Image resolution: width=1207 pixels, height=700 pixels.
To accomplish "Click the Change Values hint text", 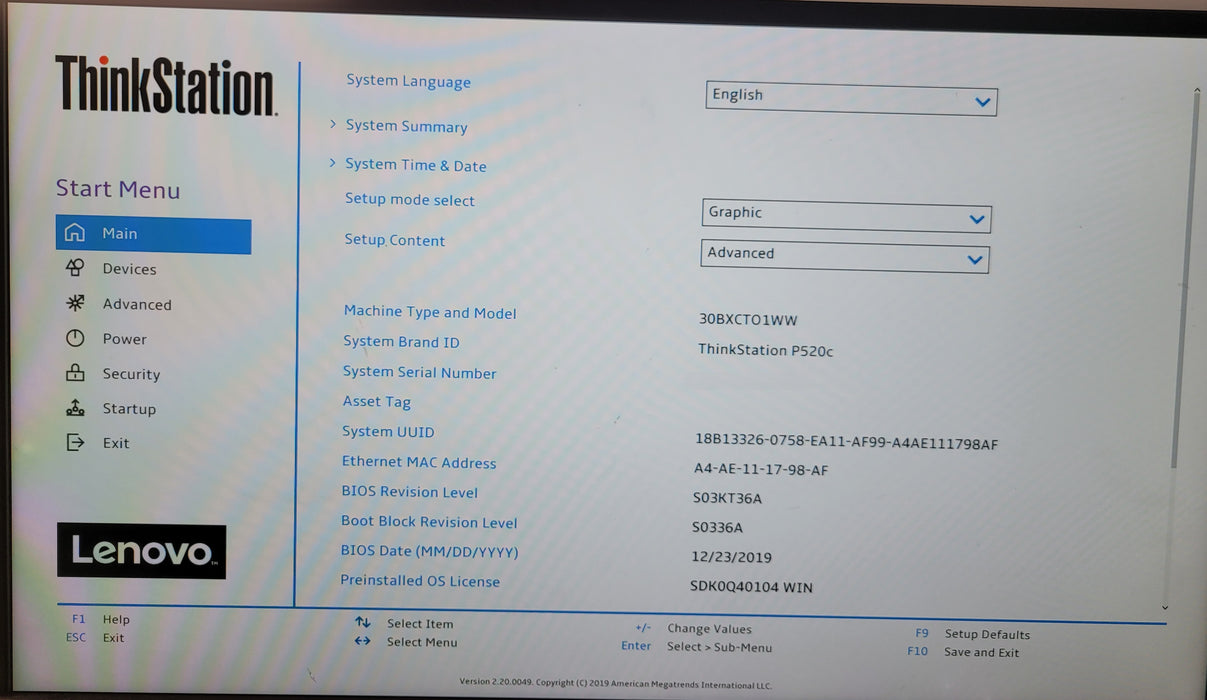I will click(709, 629).
